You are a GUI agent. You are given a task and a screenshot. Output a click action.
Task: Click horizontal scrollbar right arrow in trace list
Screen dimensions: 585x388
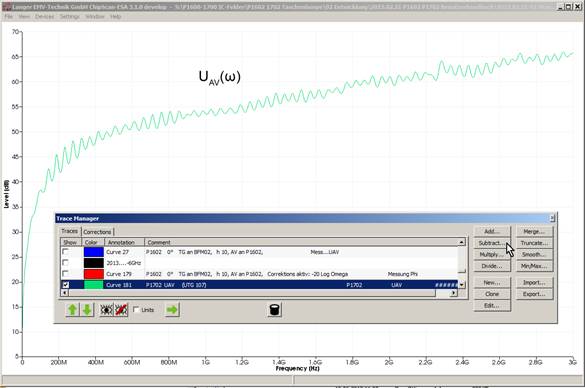point(453,293)
